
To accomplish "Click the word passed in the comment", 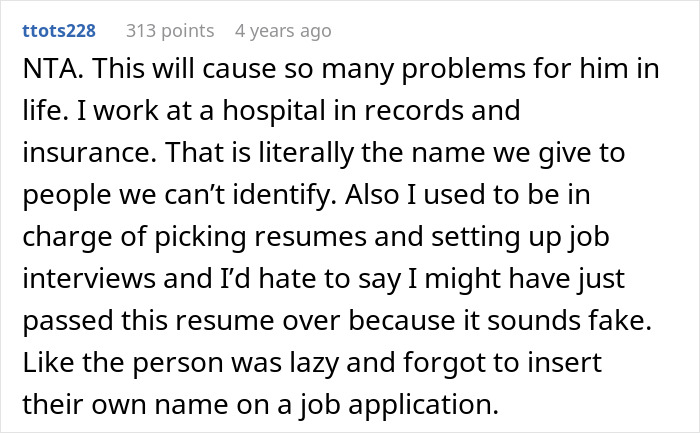I will [67, 322].
